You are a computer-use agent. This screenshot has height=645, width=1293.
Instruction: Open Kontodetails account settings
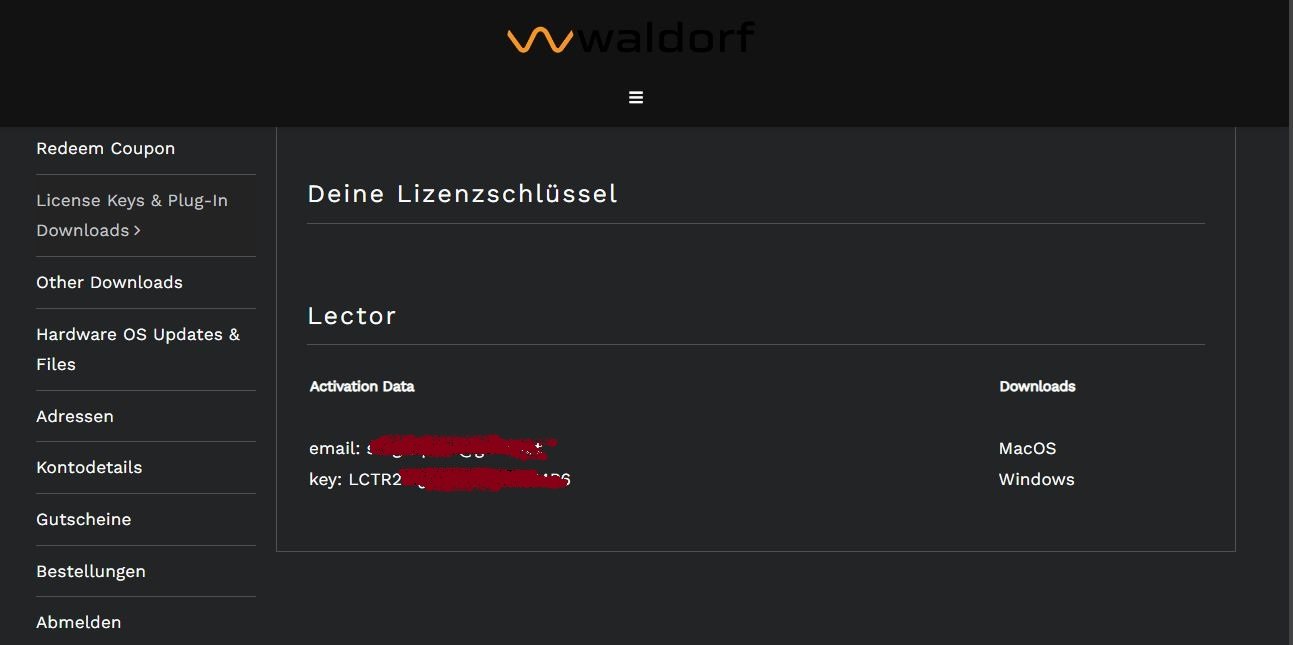point(89,467)
